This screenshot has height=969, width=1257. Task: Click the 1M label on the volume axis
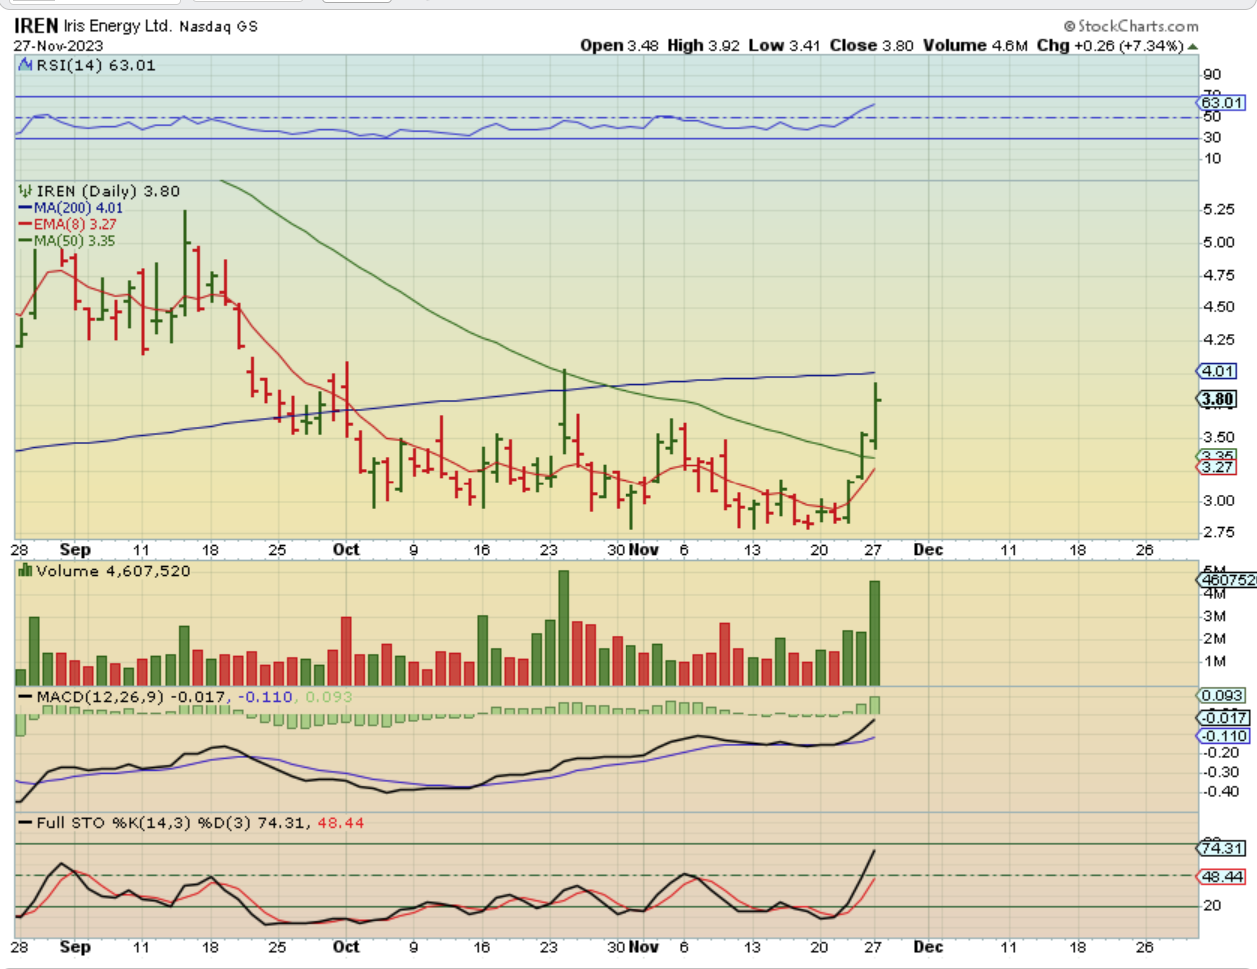[1215, 661]
